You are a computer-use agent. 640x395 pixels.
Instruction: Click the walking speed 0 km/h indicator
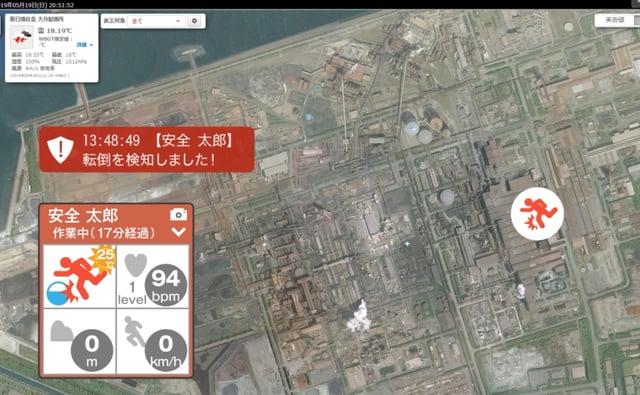click(x=165, y=351)
